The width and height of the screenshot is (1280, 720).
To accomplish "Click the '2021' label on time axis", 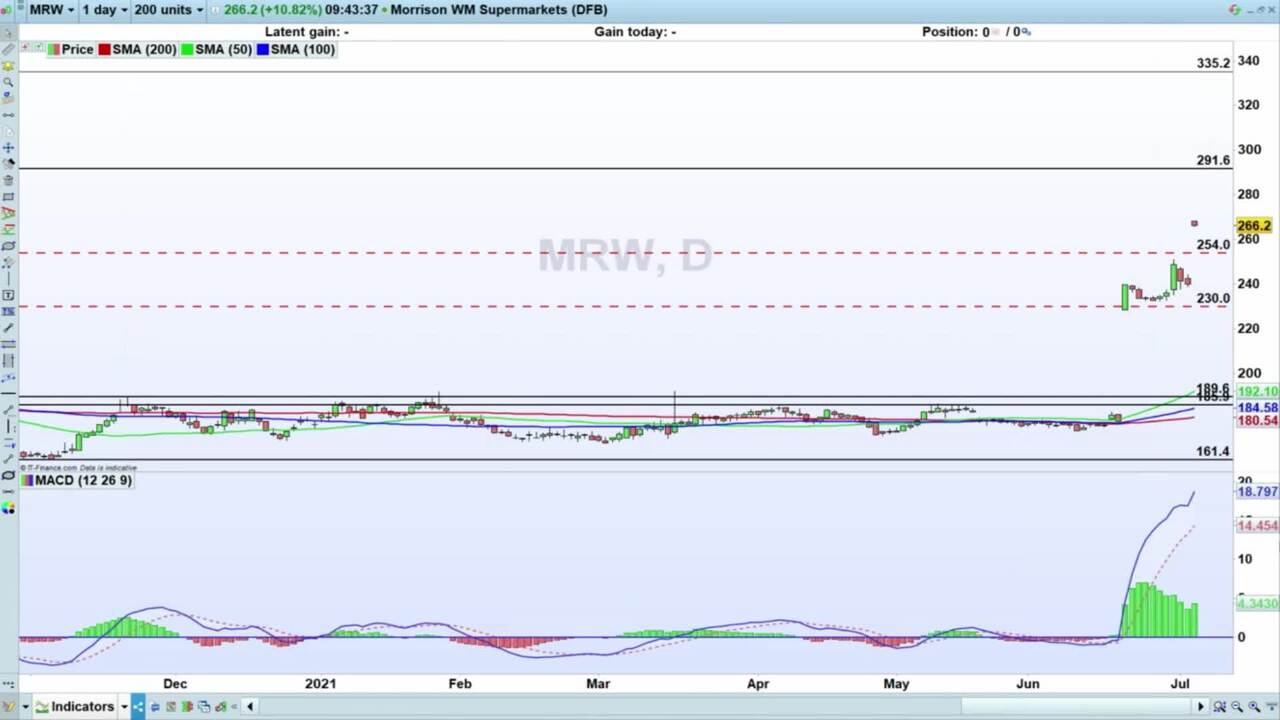I will click(x=321, y=684).
